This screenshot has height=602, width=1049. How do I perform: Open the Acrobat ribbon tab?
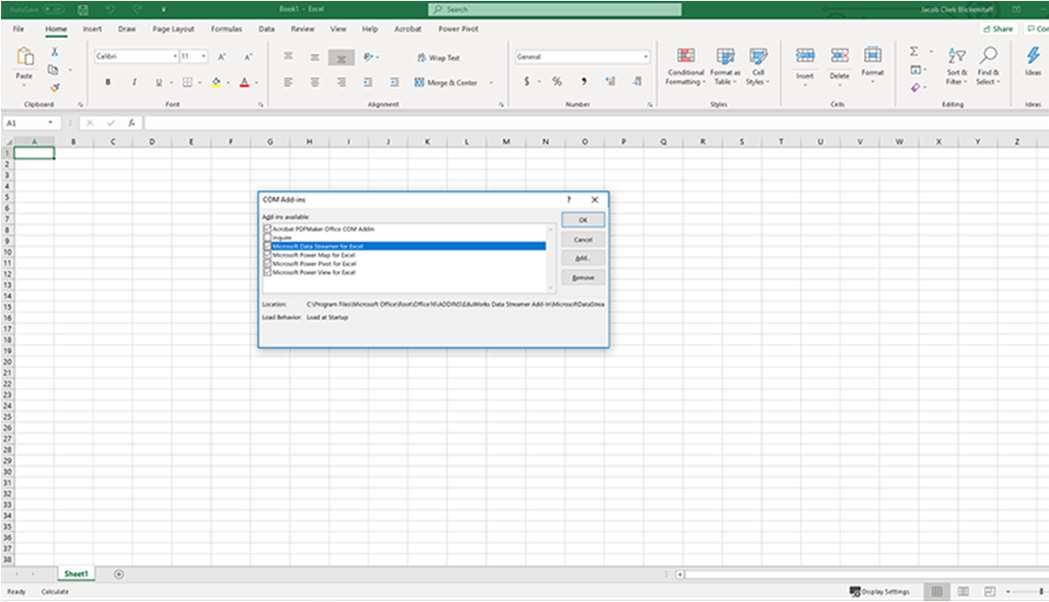coord(407,29)
